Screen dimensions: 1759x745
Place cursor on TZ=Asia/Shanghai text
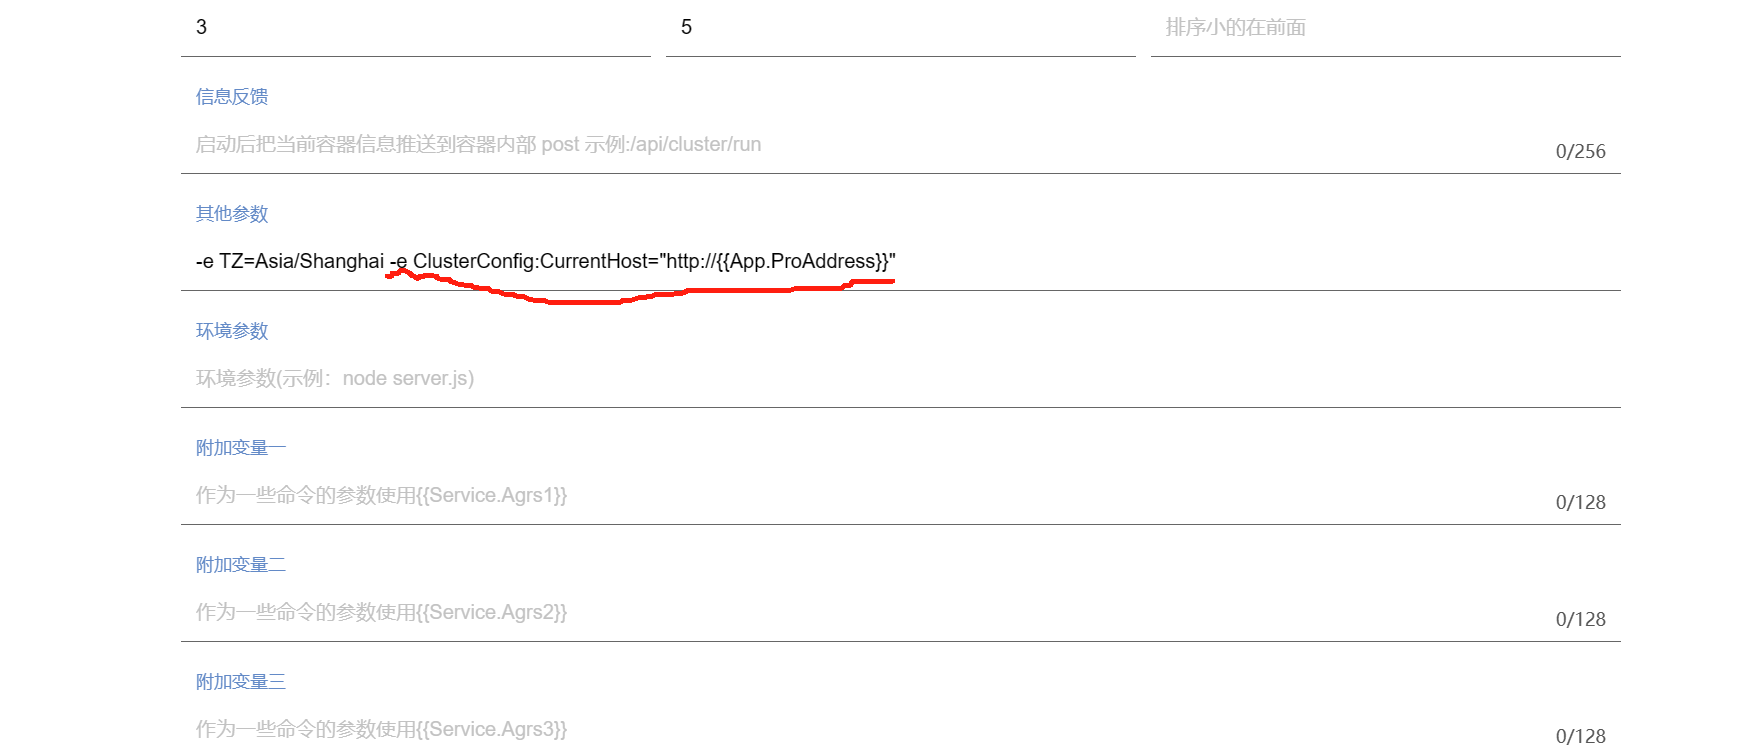point(301,261)
